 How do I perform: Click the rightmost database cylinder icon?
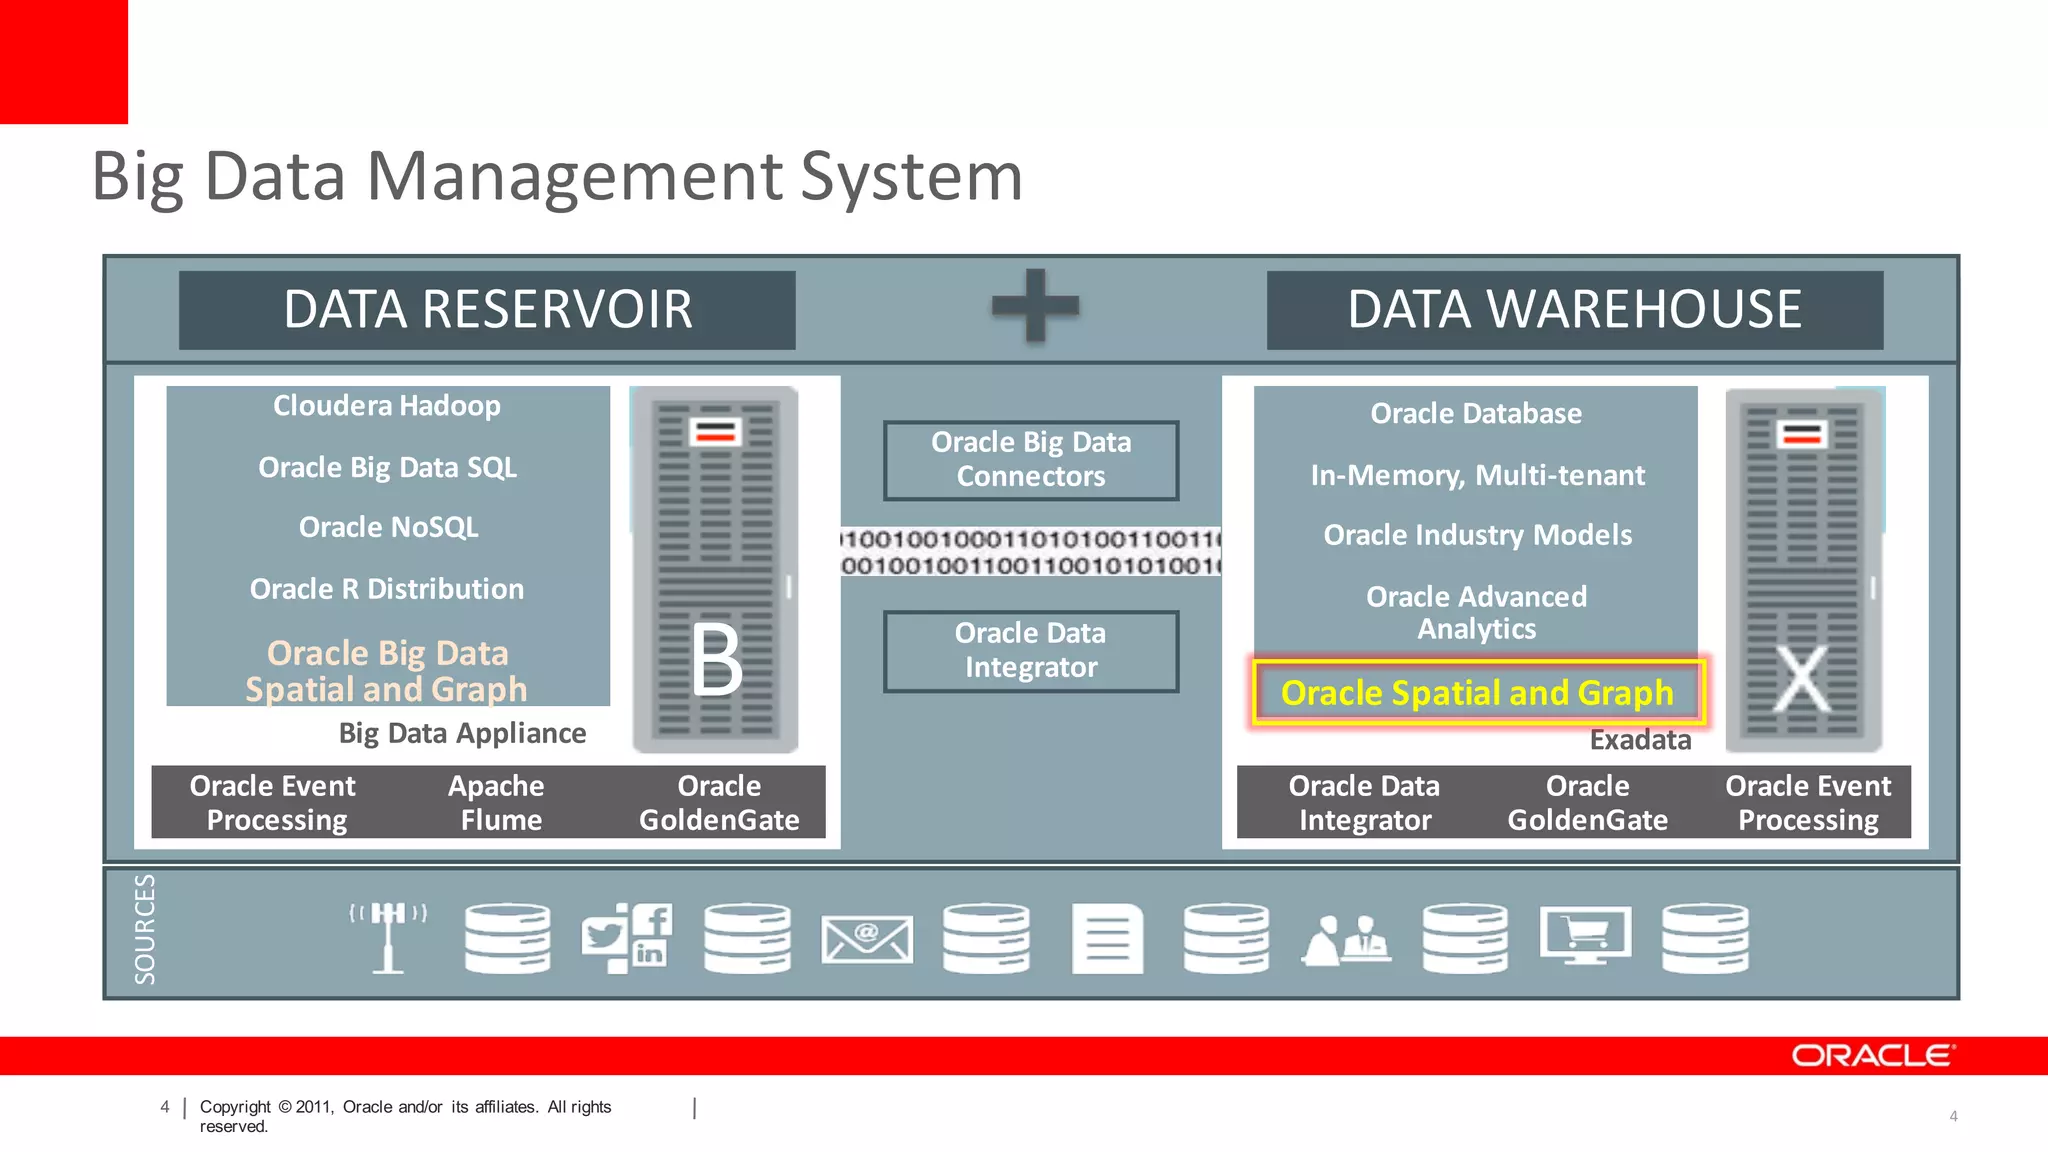point(1705,938)
